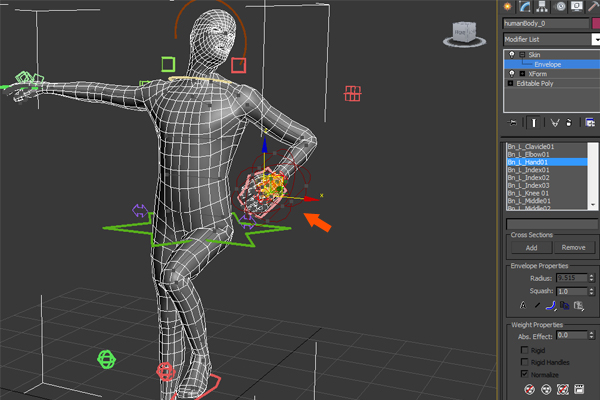
Task: Click the object color swatch
Action: 596,23
